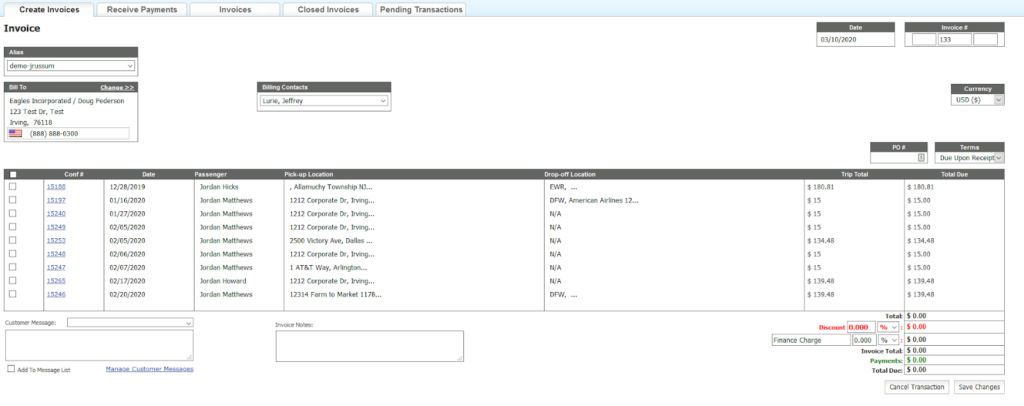This screenshot has height=406, width=1024.
Task: Select the checkbox for trip 15253
Action: point(12,240)
